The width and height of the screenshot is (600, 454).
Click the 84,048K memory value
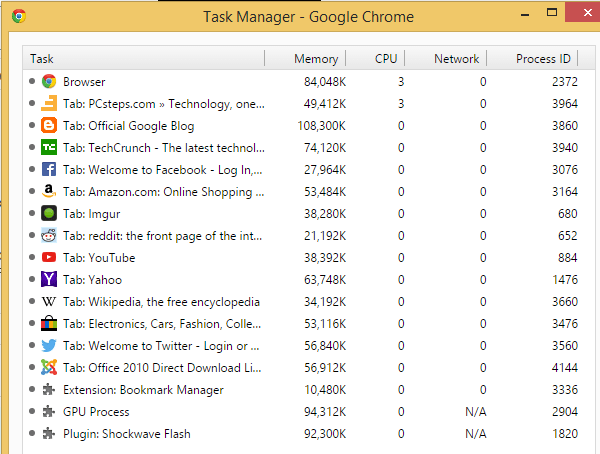(325, 82)
